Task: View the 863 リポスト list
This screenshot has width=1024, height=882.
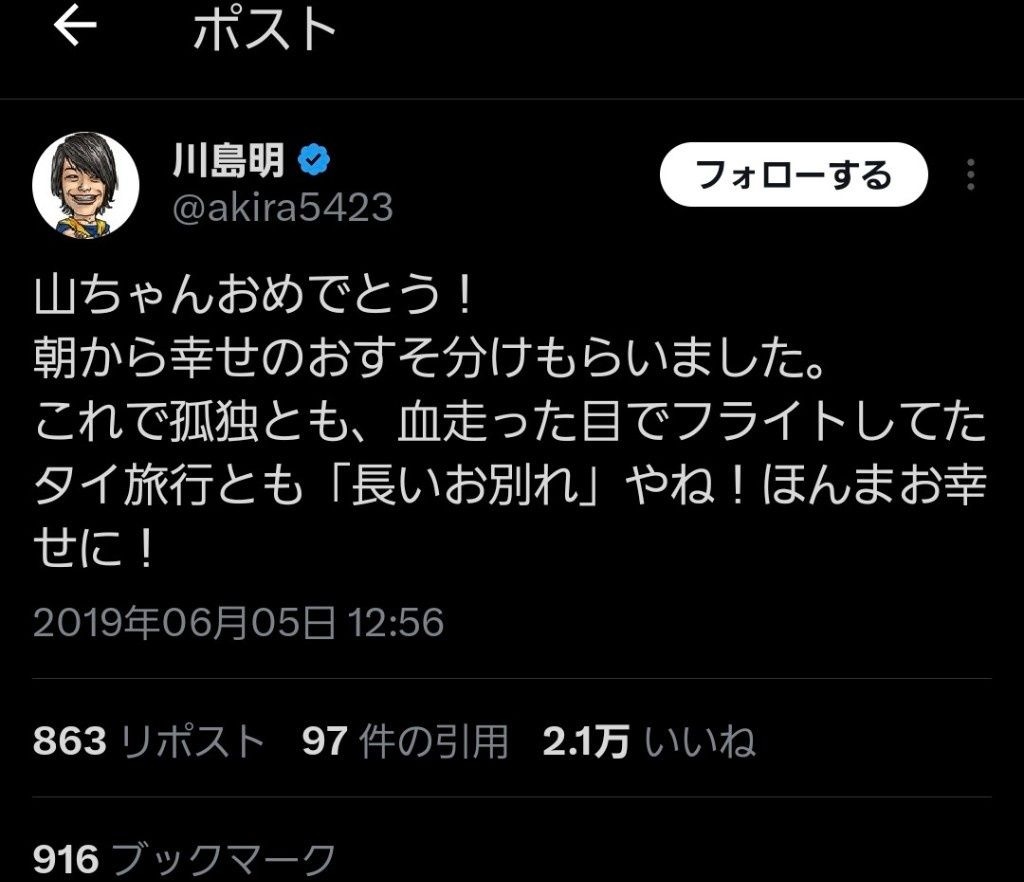Action: 148,741
